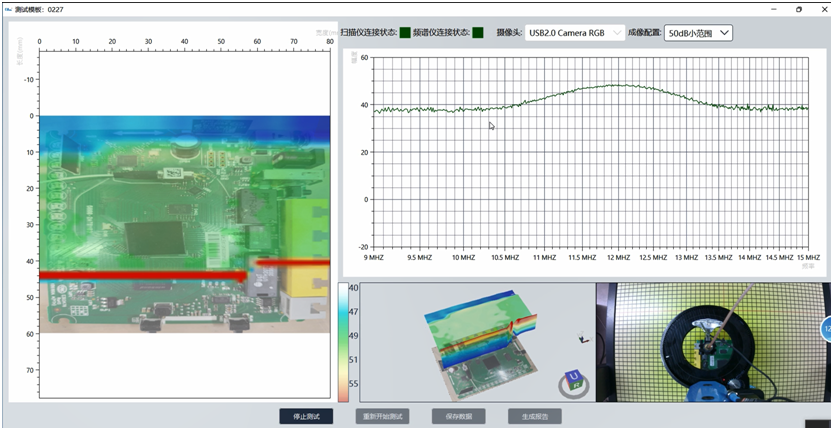Click the app logo in title bar
Viewport: 833px width, 430px height.
(8, 9)
